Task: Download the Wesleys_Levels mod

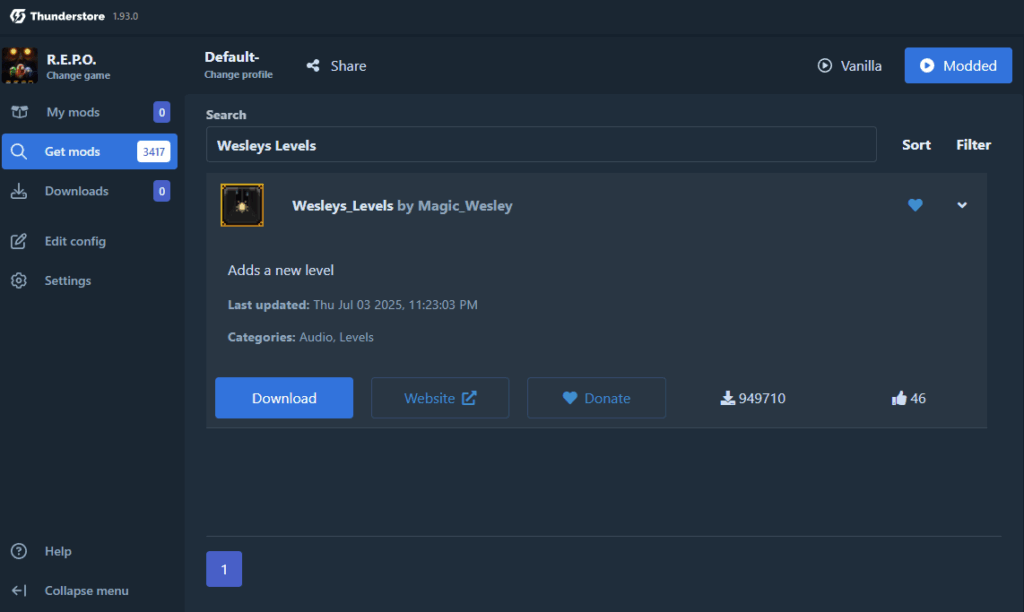Action: pos(284,398)
